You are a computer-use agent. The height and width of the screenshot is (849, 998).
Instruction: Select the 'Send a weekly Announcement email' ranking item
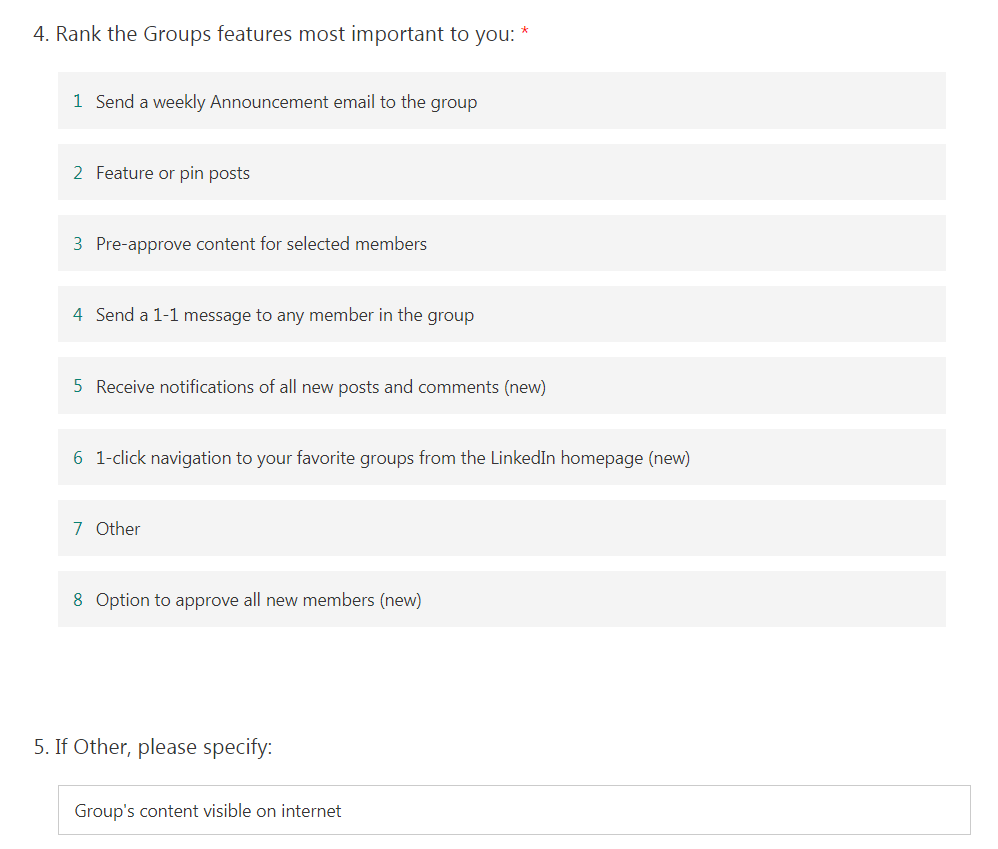pos(502,101)
